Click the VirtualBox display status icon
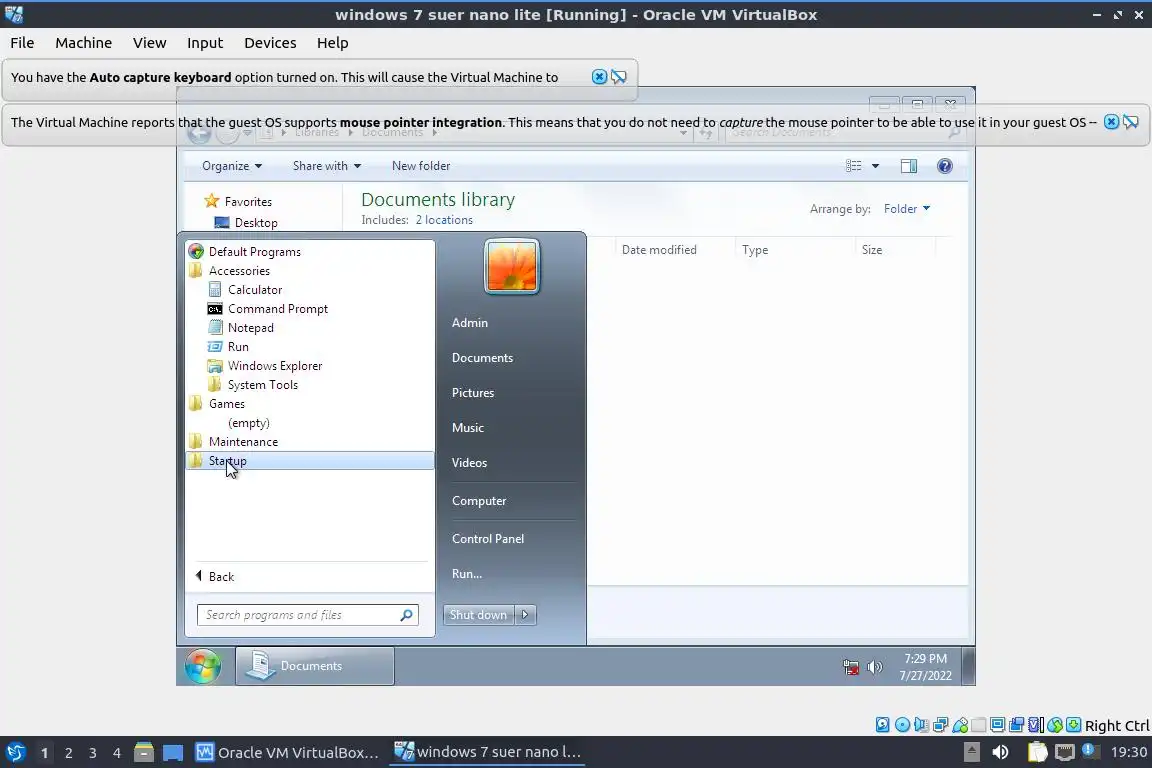 (998, 725)
